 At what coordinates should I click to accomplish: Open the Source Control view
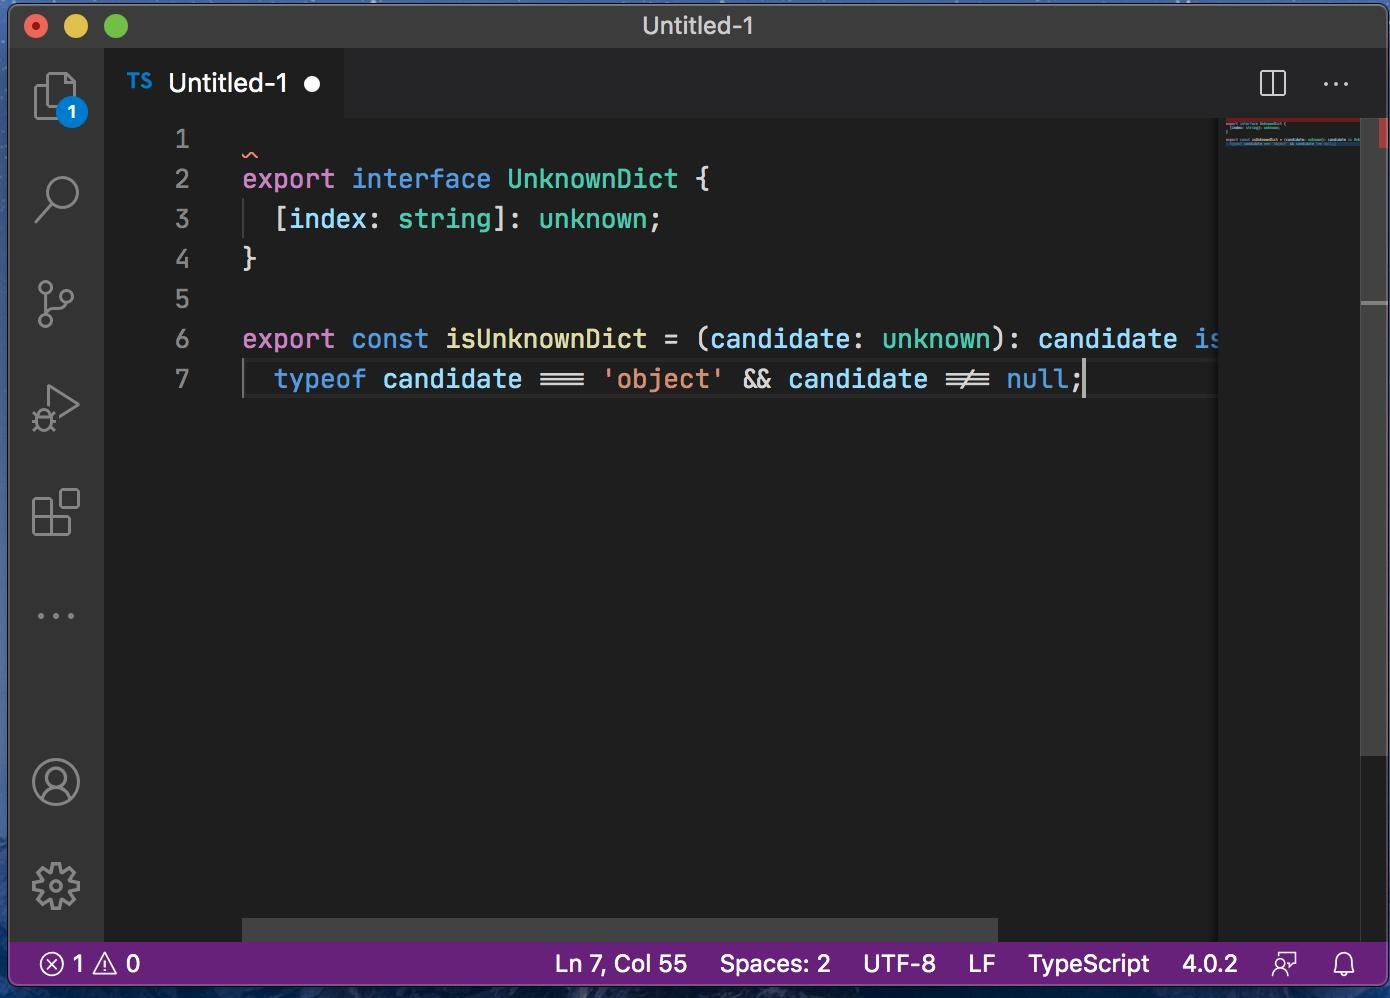pyautogui.click(x=56, y=304)
